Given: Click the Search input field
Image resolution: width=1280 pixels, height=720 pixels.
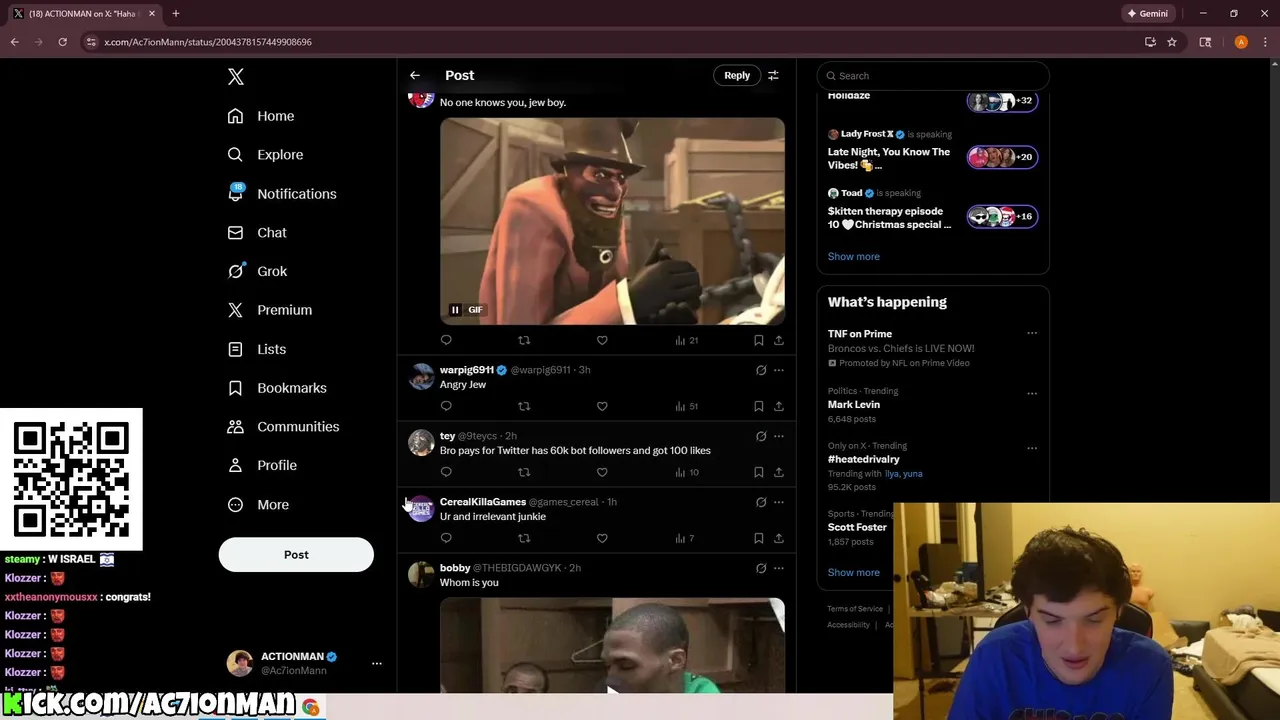Looking at the screenshot, I should tap(933, 76).
